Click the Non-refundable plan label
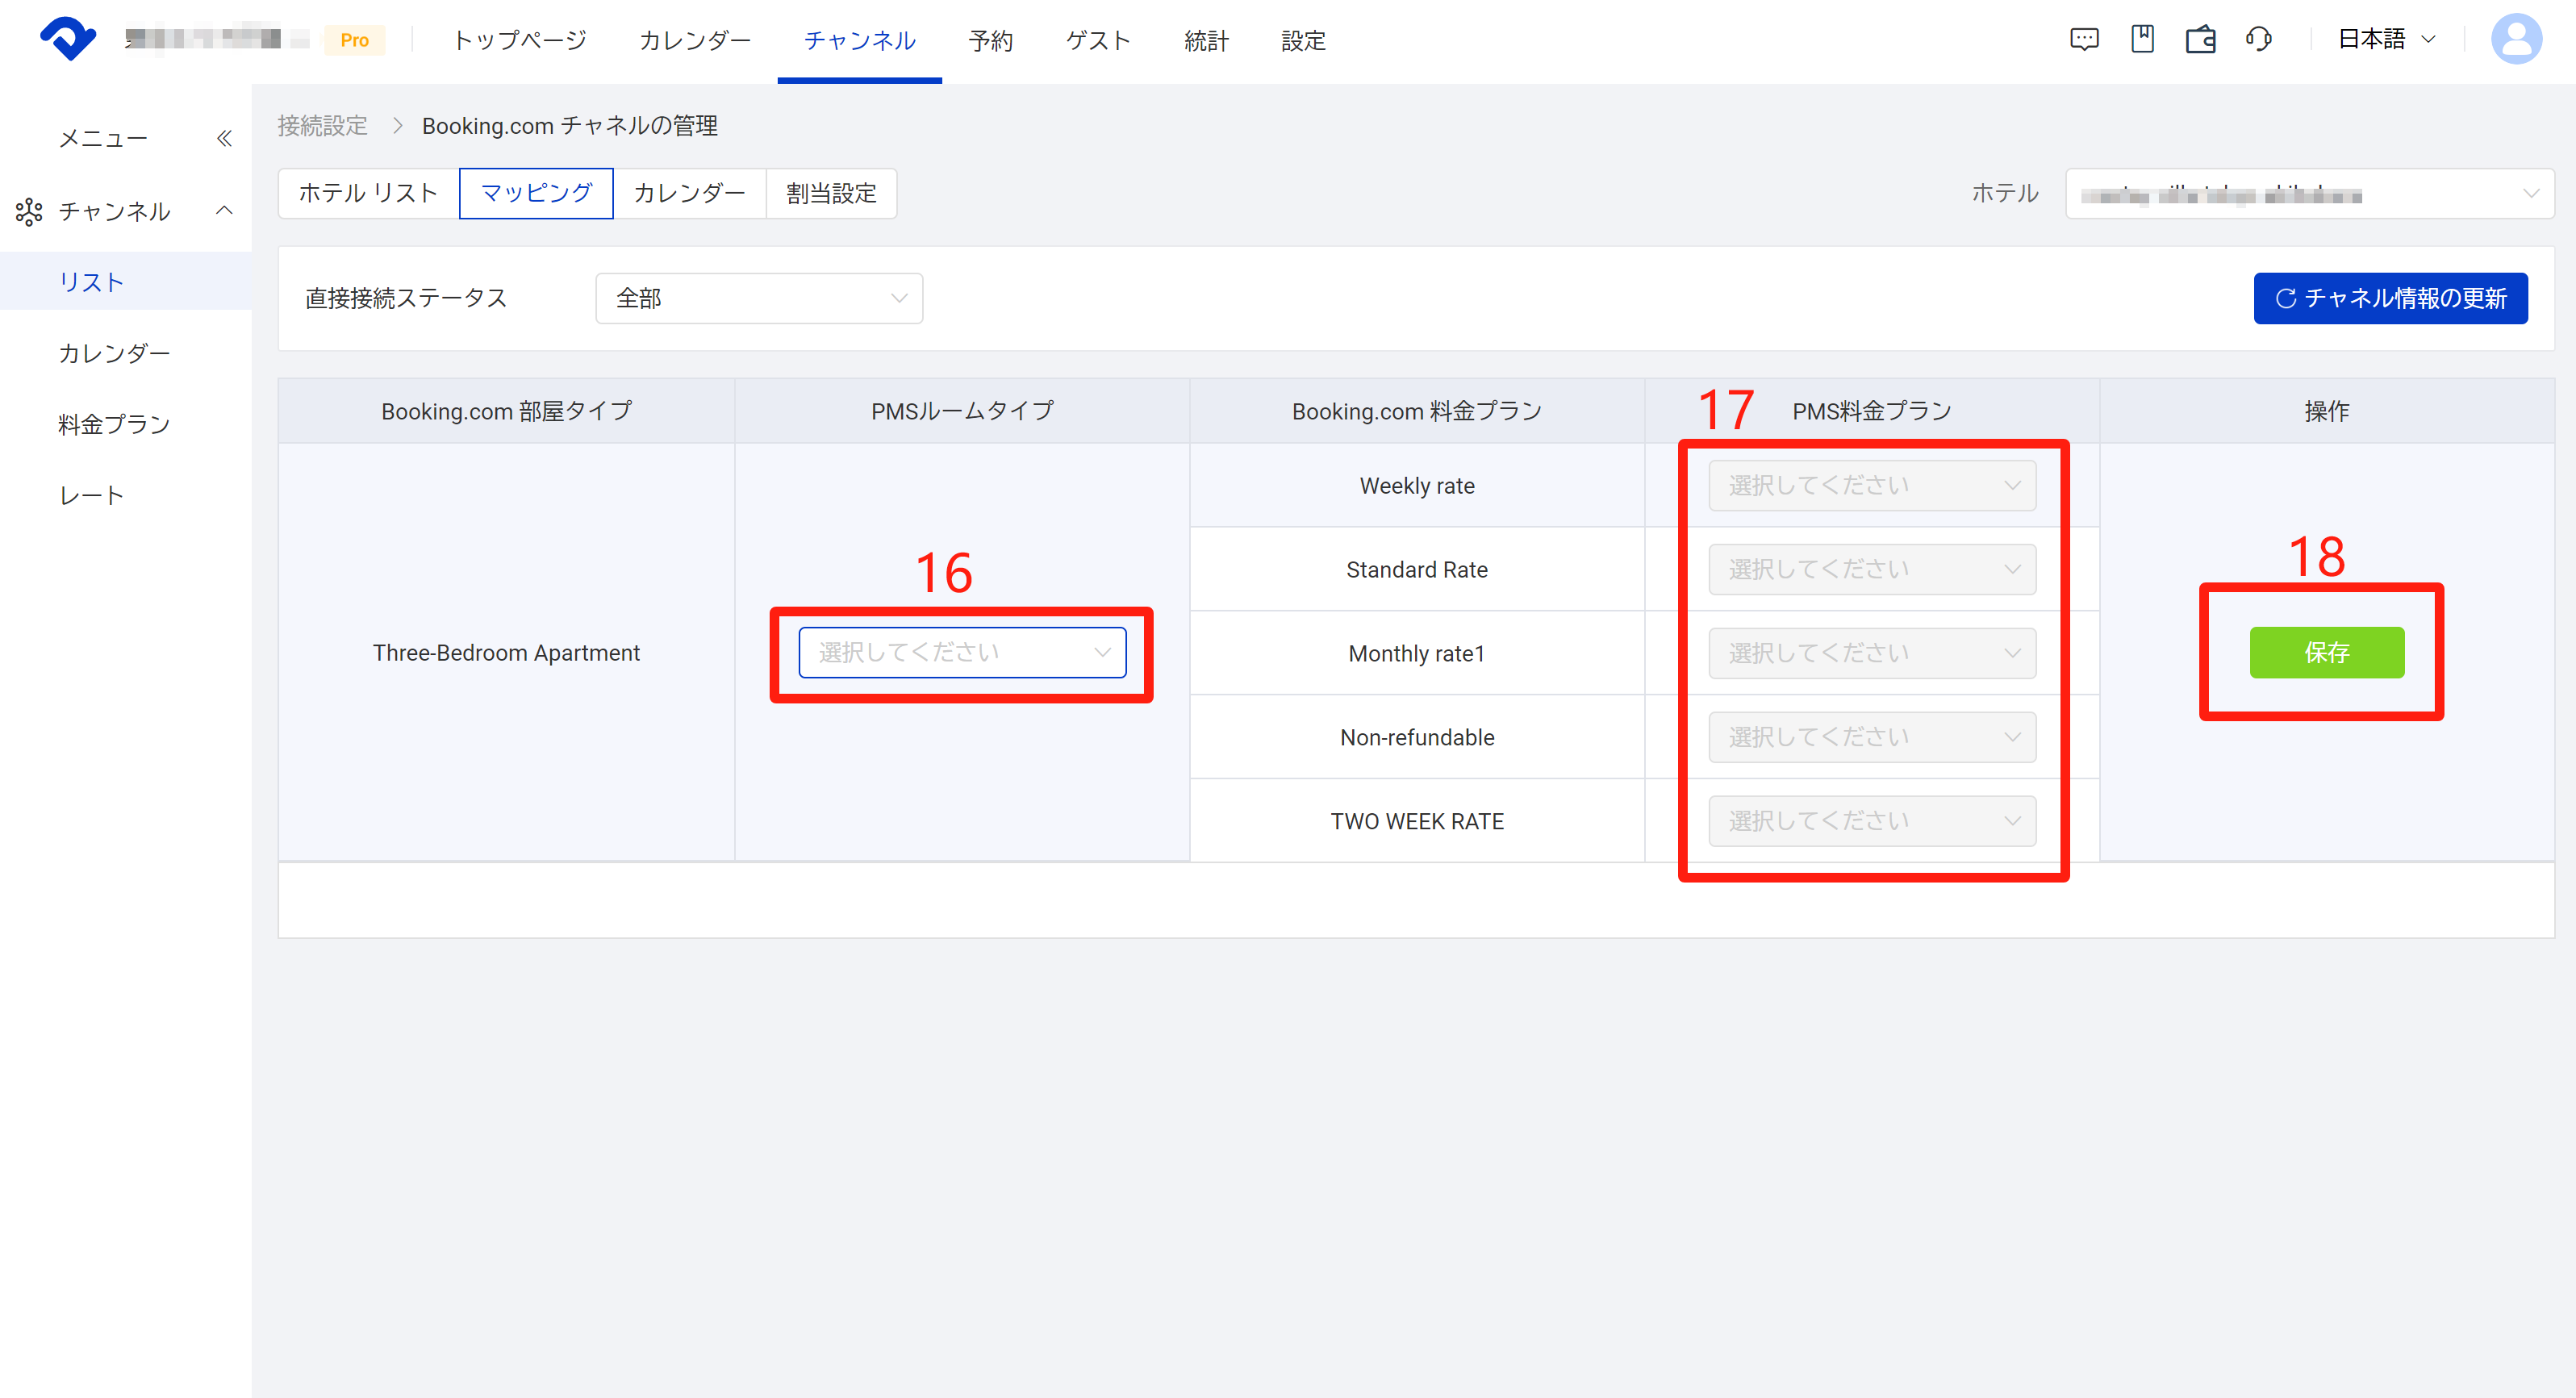Viewport: 2576px width, 1398px height. pyautogui.click(x=1417, y=738)
